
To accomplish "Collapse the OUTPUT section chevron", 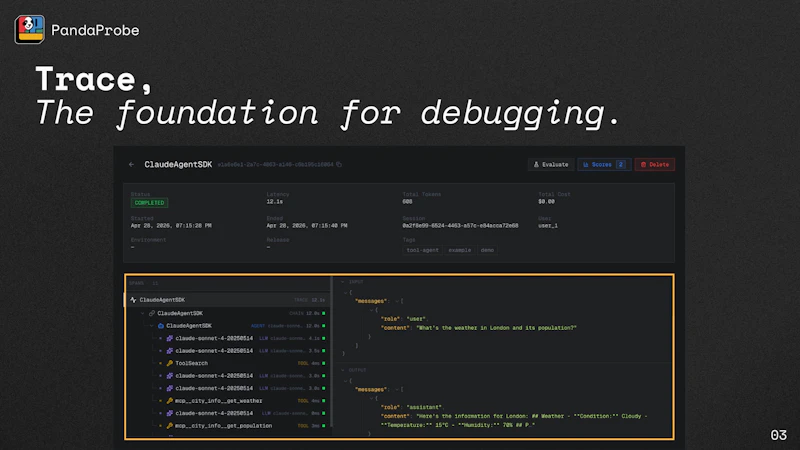I will (x=343, y=370).
